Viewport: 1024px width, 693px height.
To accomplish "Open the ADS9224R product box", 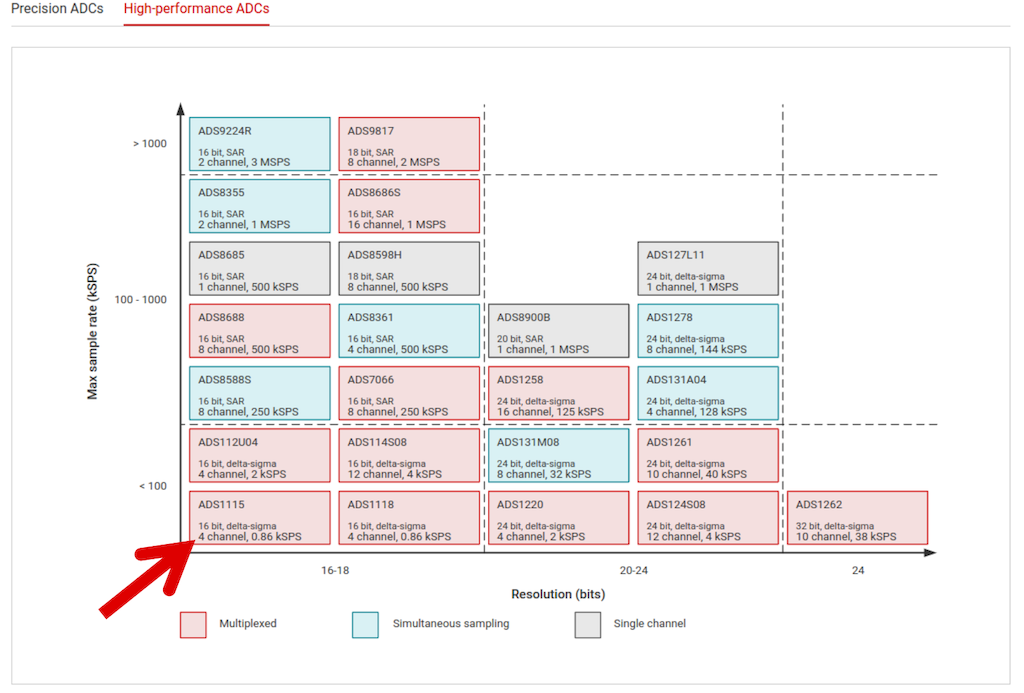I will pos(259,144).
